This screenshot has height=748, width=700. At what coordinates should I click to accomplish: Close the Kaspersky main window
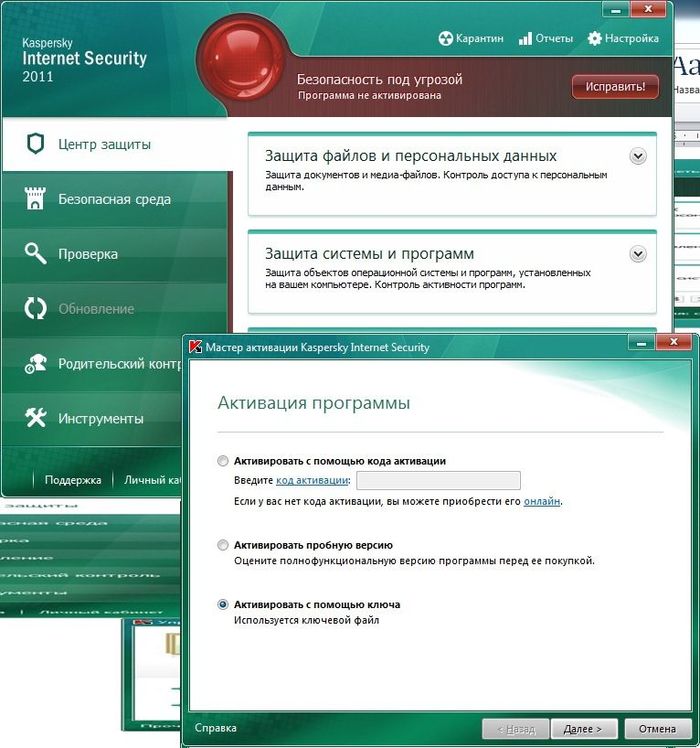coord(648,10)
